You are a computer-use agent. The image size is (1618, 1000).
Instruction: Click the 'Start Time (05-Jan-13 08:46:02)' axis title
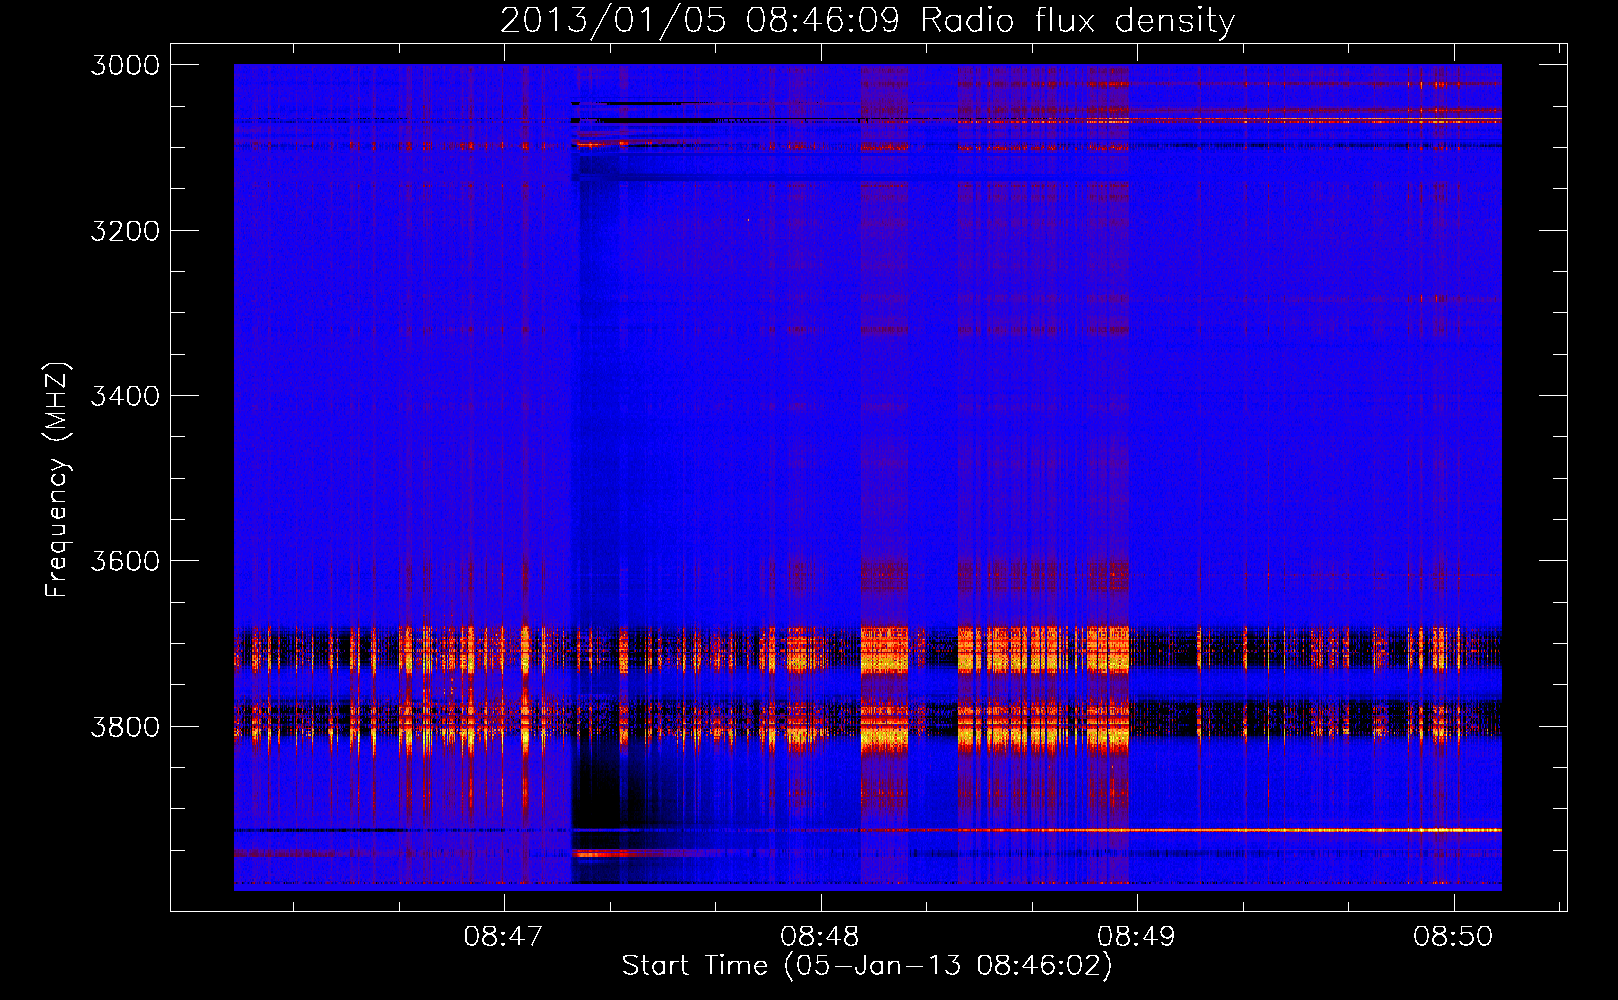867,966
